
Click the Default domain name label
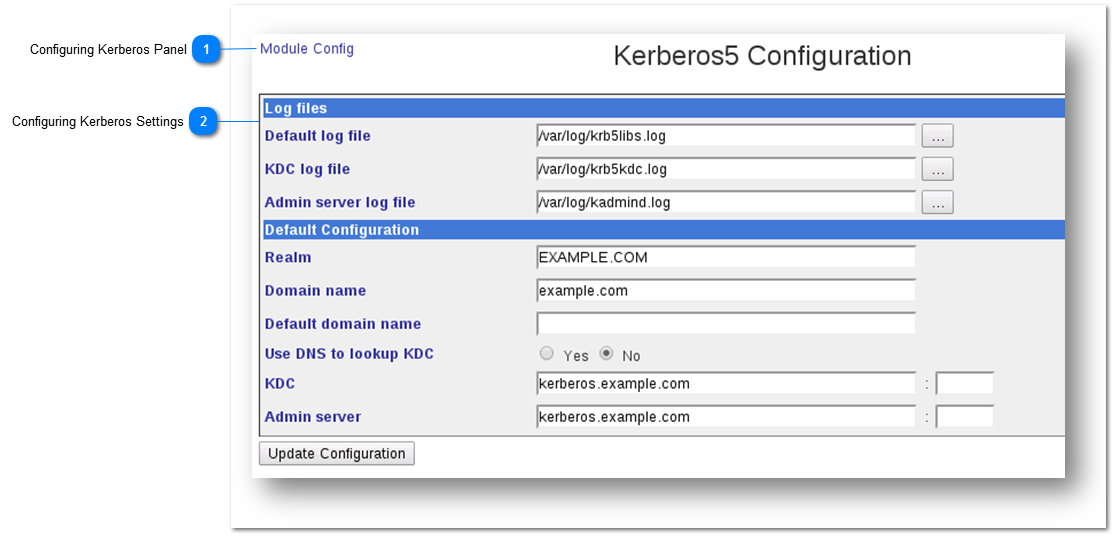coord(343,324)
